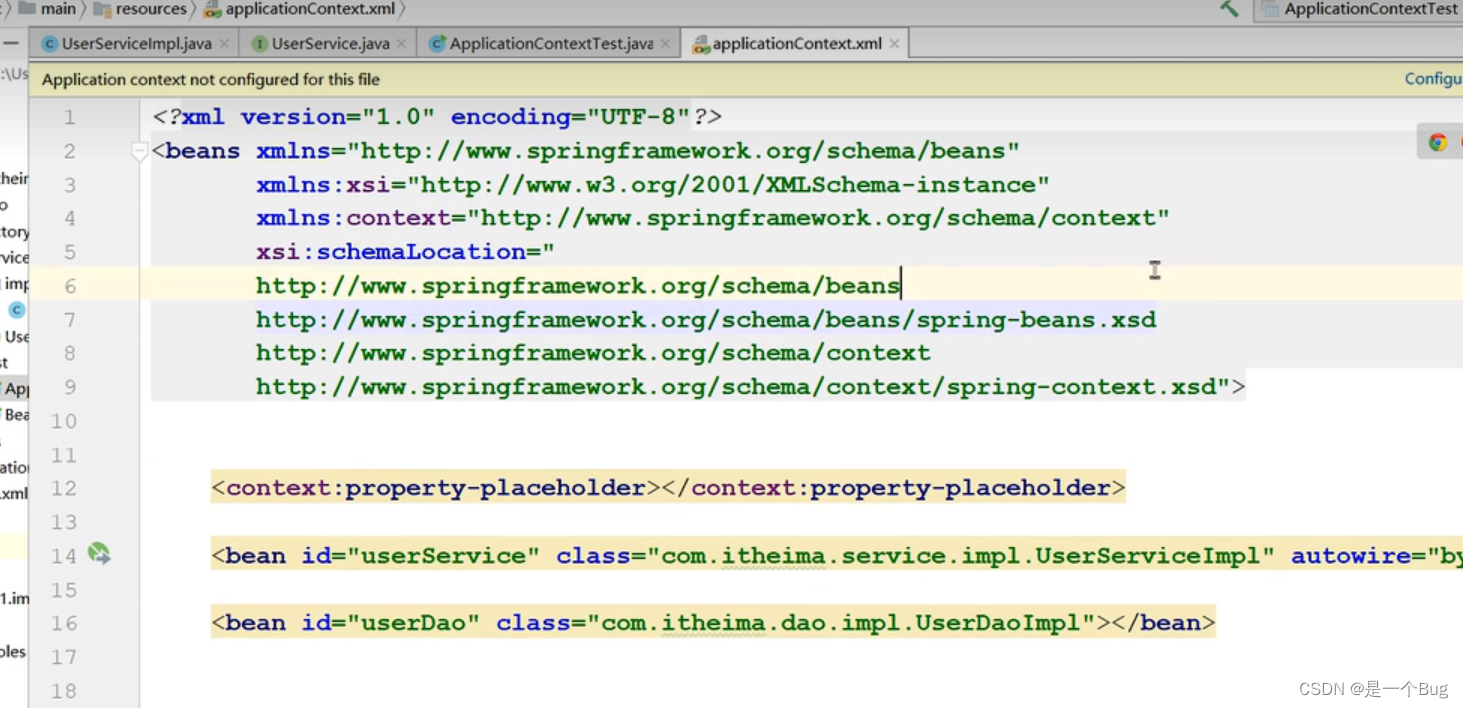Viewport: 1463px width, 708px height.
Task: Click the interface icon on UserService.java tab
Action: point(260,44)
